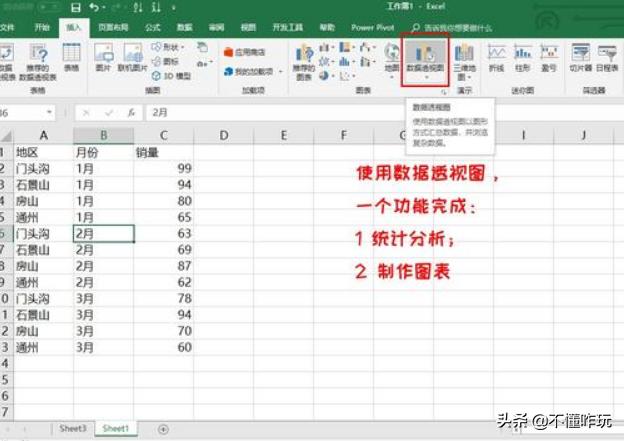
Task: Select the 销量 header cell
Action: pos(164,152)
